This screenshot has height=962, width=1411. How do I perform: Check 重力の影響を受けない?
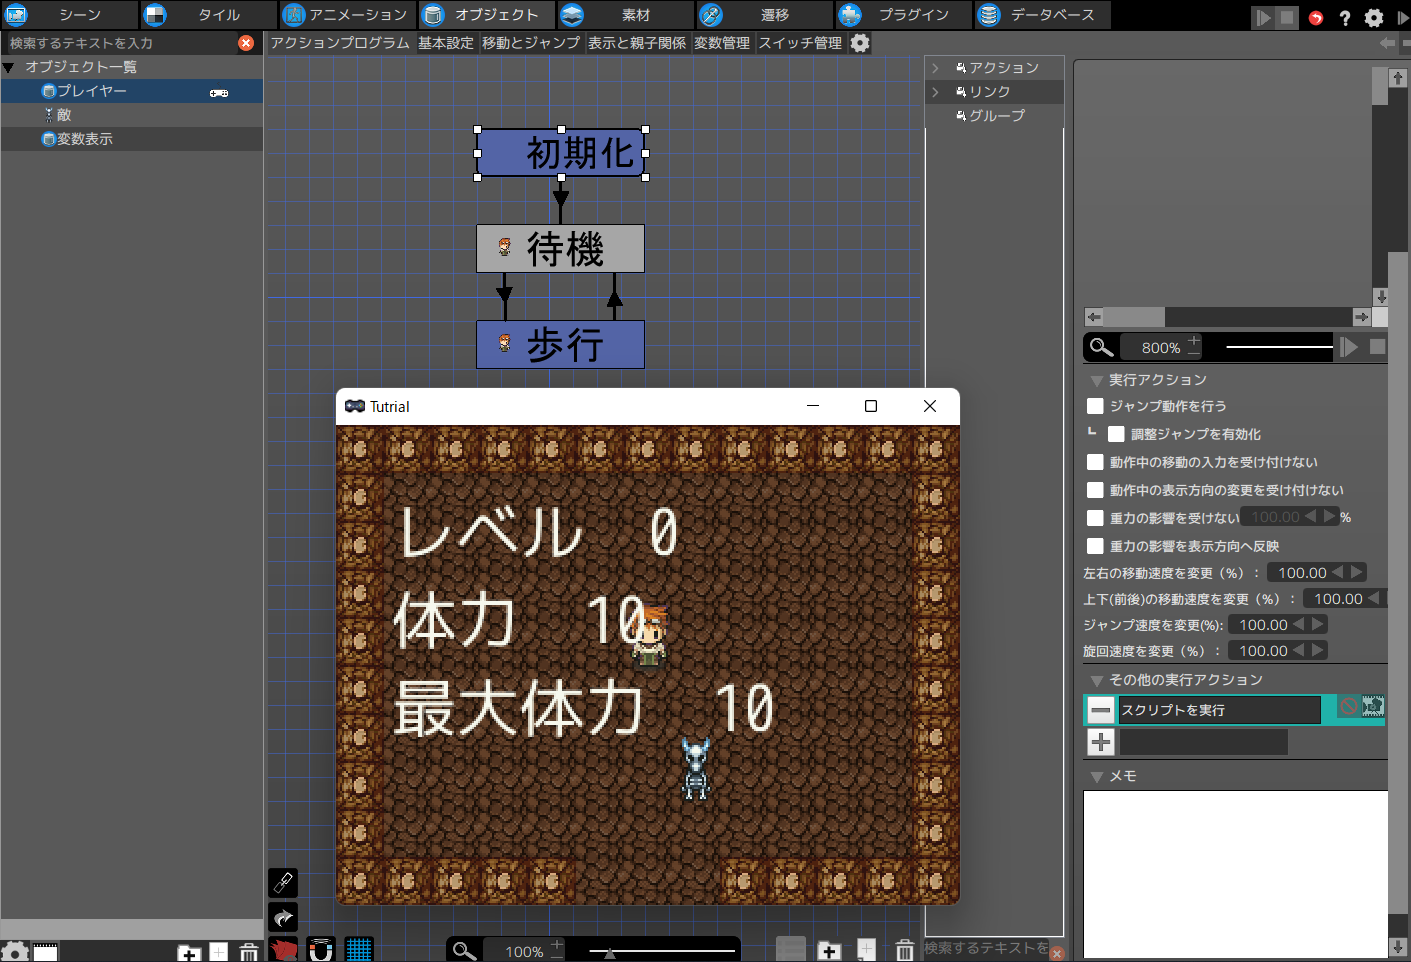click(x=1096, y=517)
